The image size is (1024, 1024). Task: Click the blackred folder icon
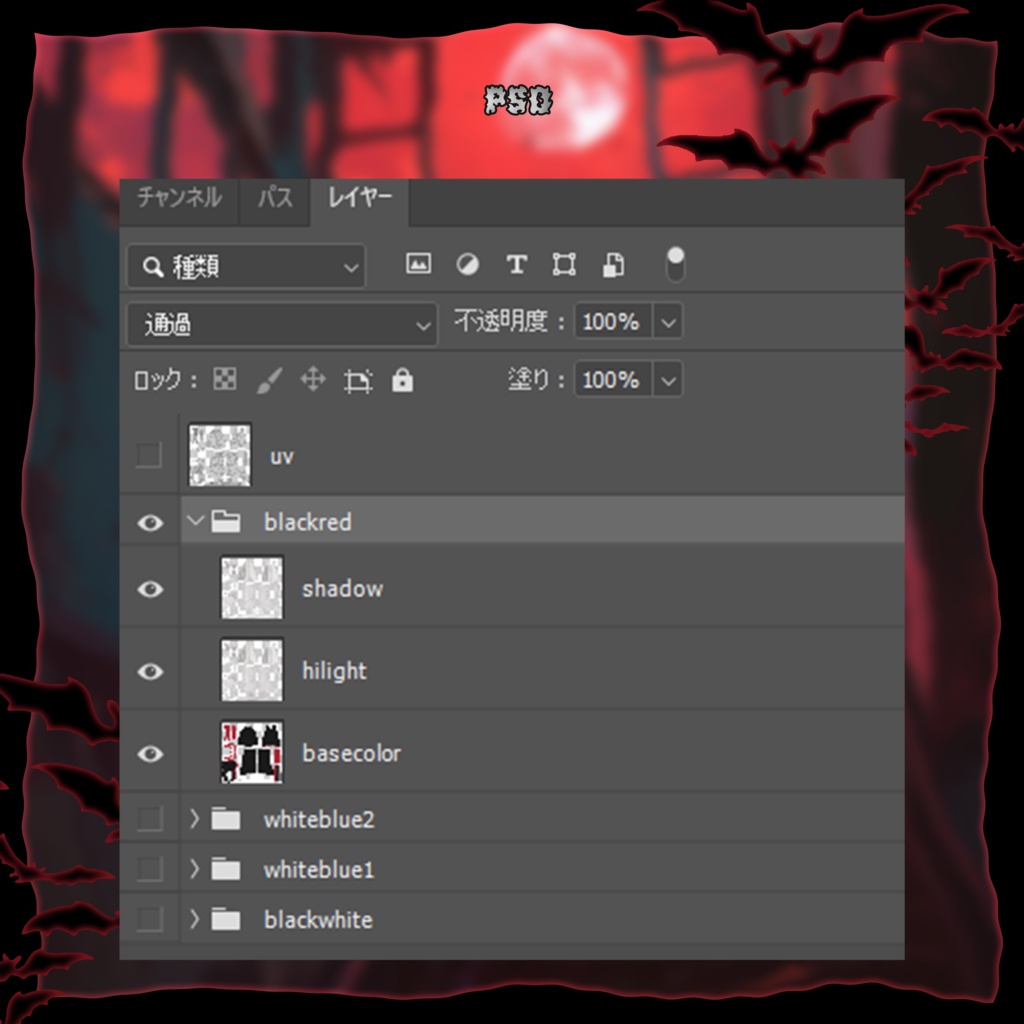[226, 521]
